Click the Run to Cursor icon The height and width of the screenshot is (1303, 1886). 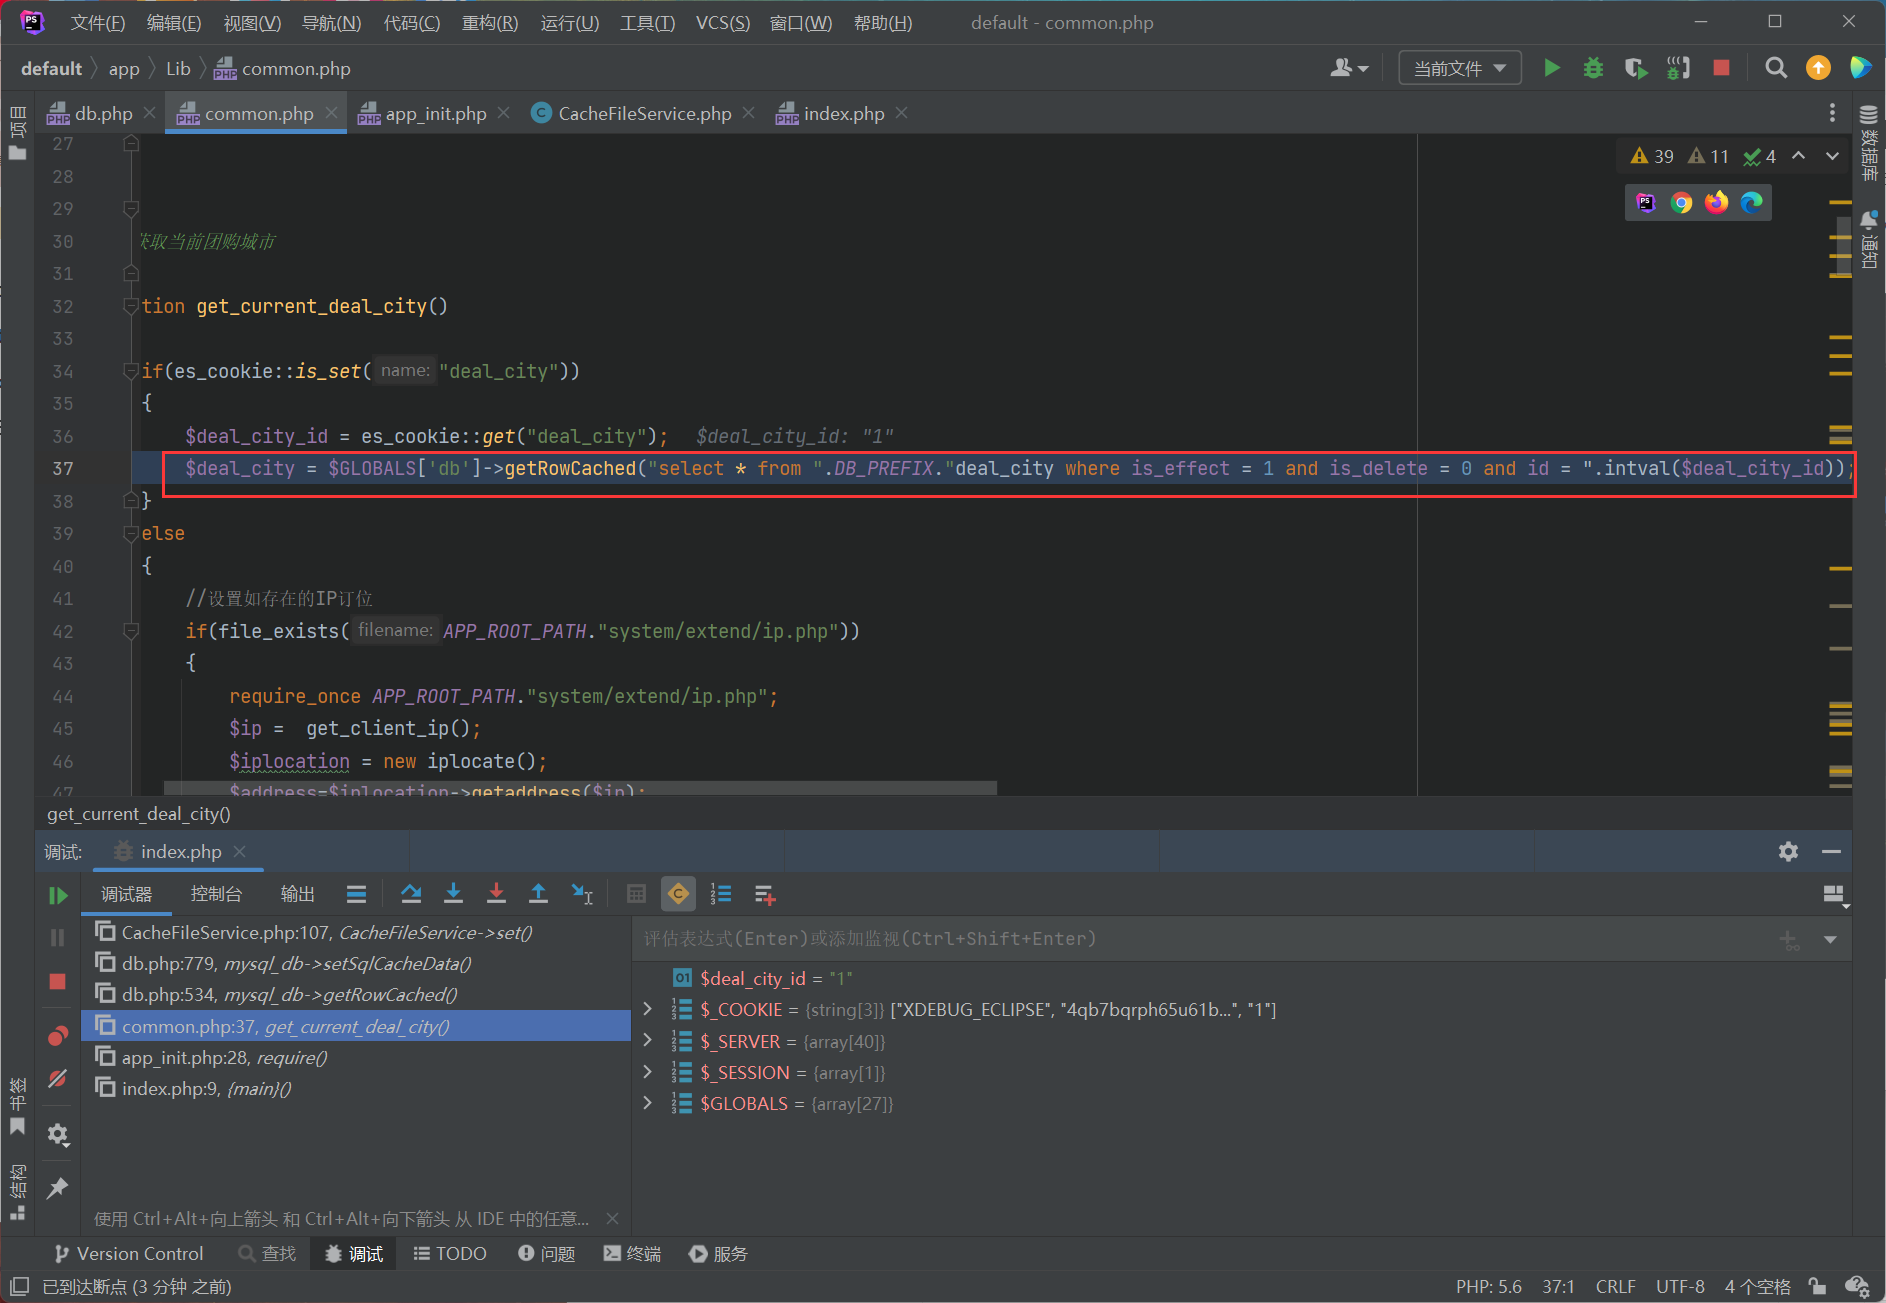(581, 894)
